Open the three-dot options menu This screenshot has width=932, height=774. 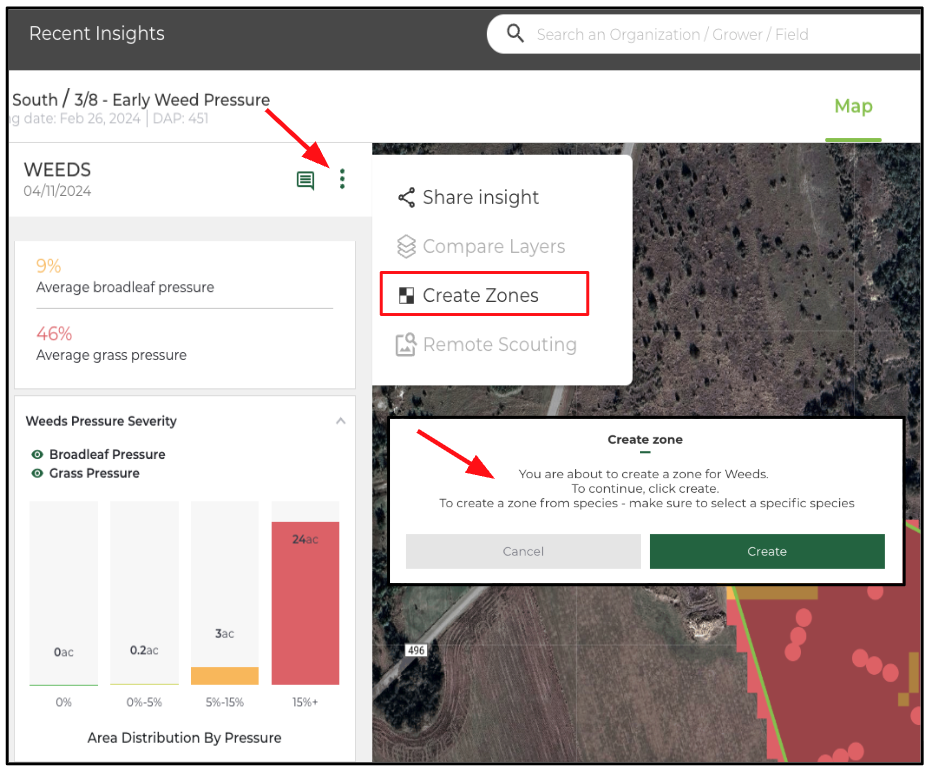342,179
